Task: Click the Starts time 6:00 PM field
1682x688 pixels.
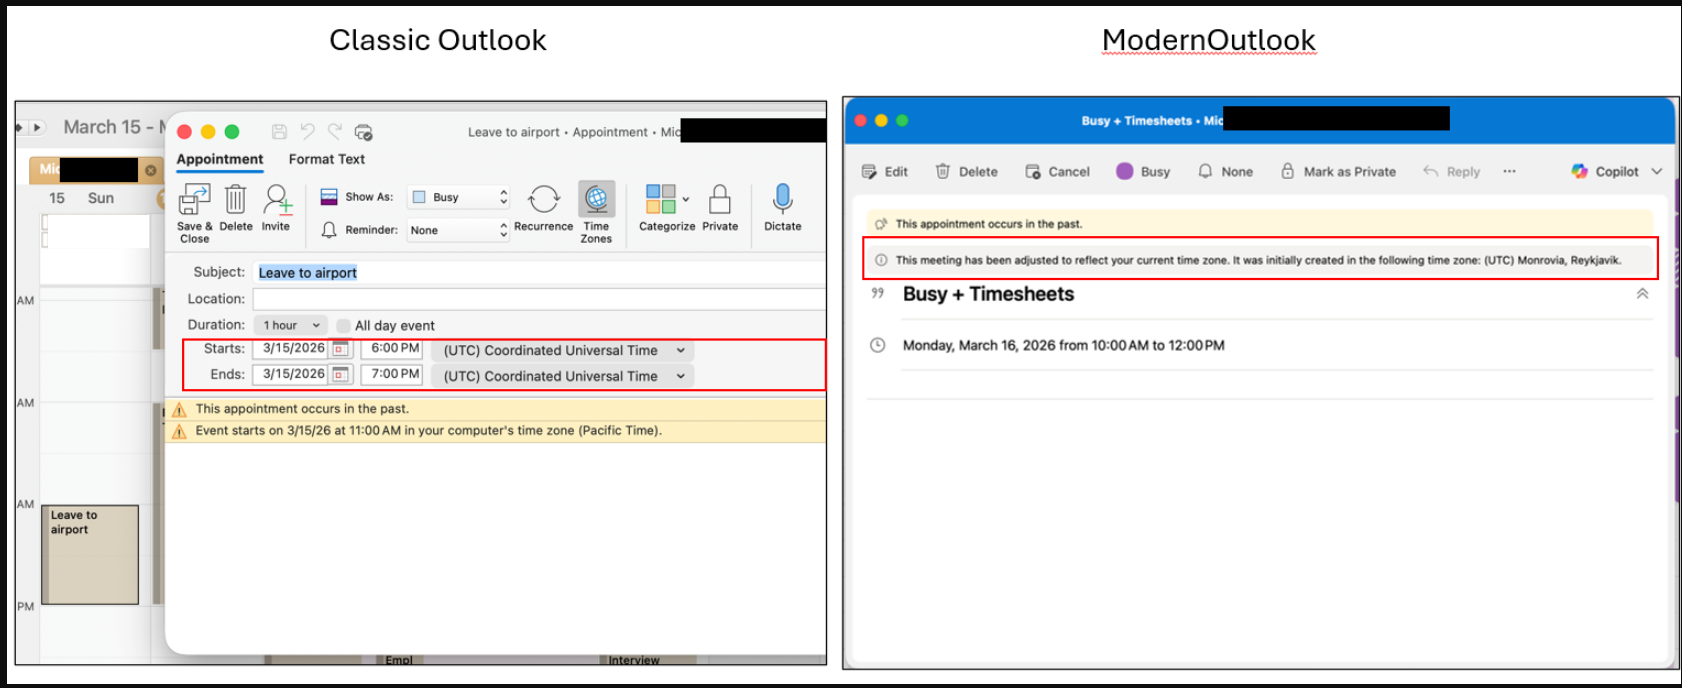Action: pos(392,349)
